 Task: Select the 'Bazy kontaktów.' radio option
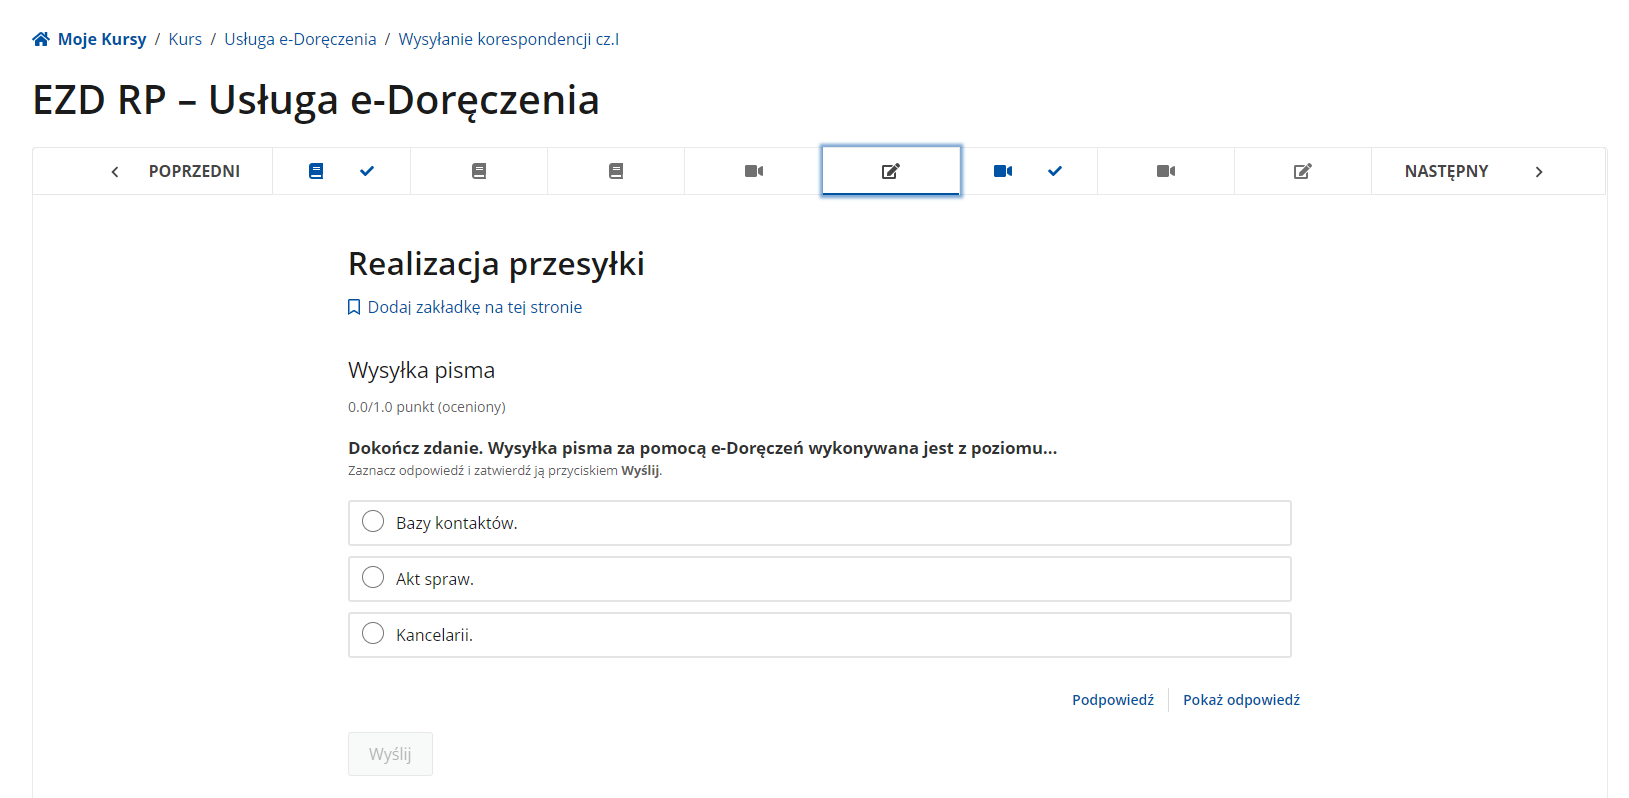[373, 522]
